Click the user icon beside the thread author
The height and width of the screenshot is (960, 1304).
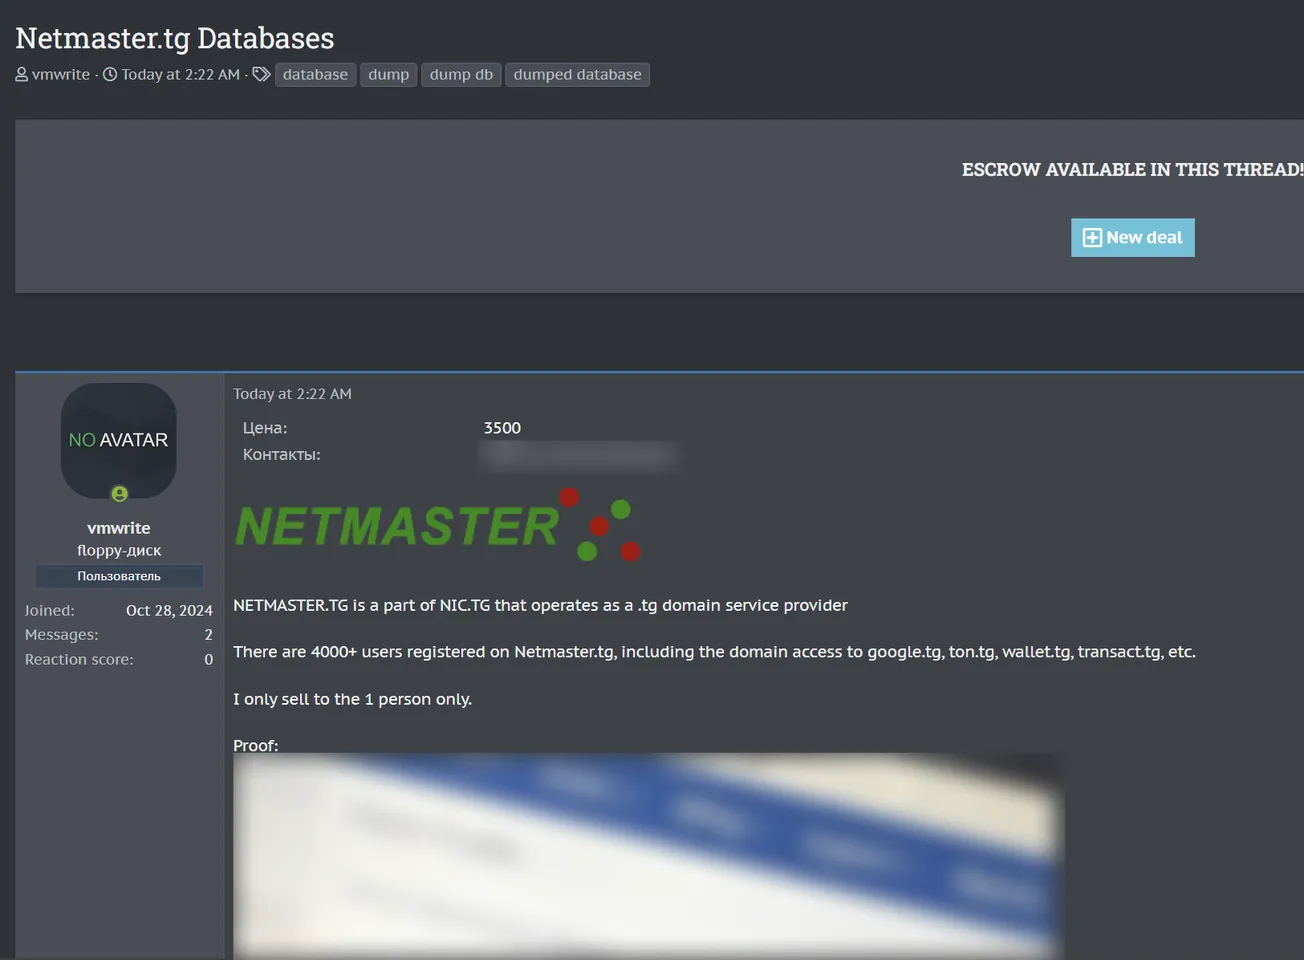click(22, 75)
